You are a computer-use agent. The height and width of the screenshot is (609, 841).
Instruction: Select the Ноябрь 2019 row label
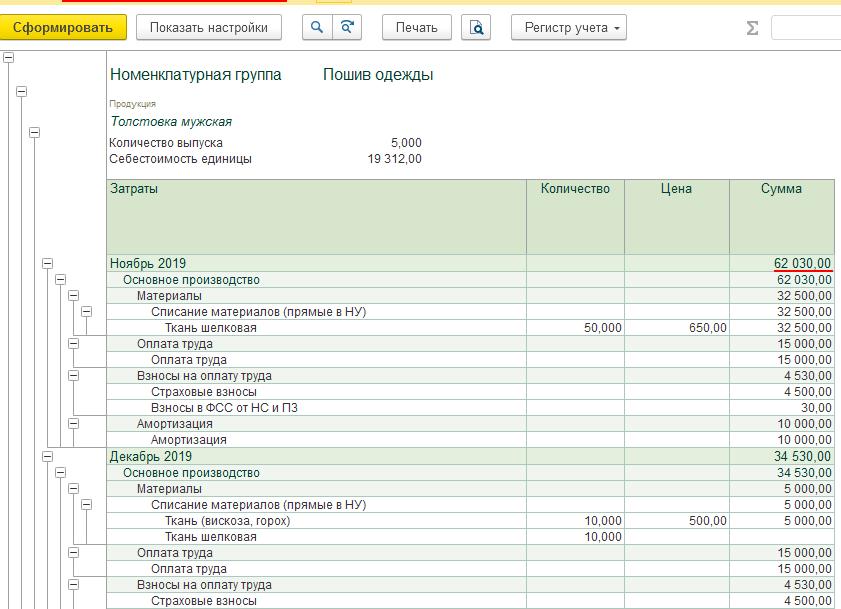(147, 263)
